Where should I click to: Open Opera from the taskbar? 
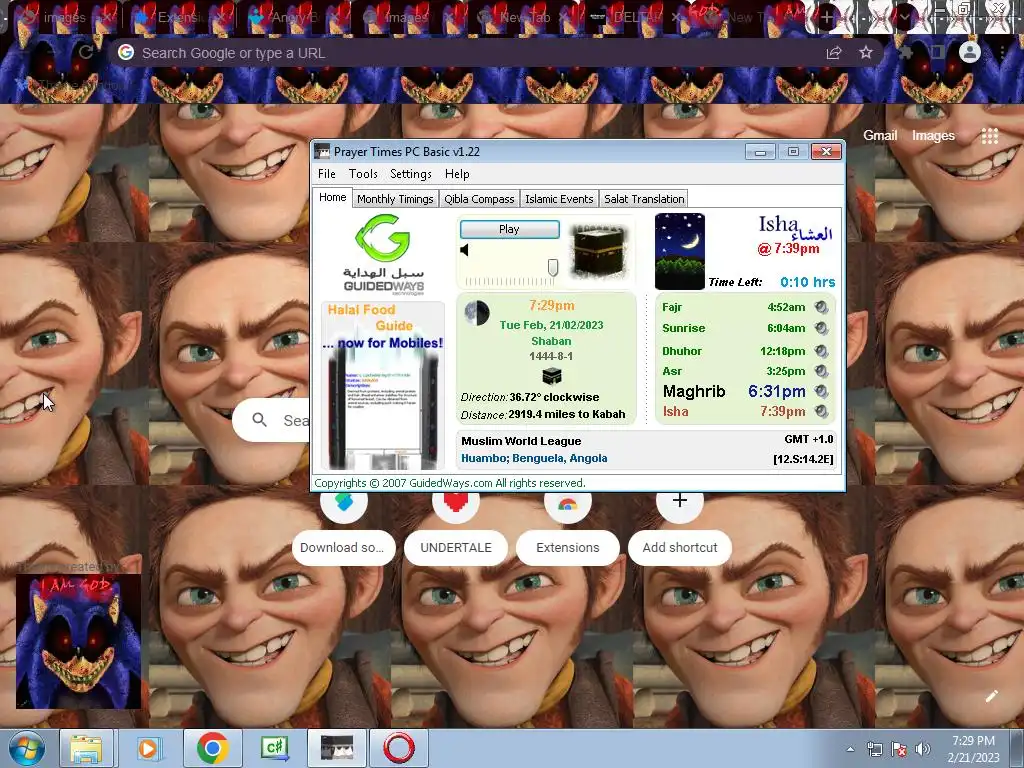click(399, 748)
